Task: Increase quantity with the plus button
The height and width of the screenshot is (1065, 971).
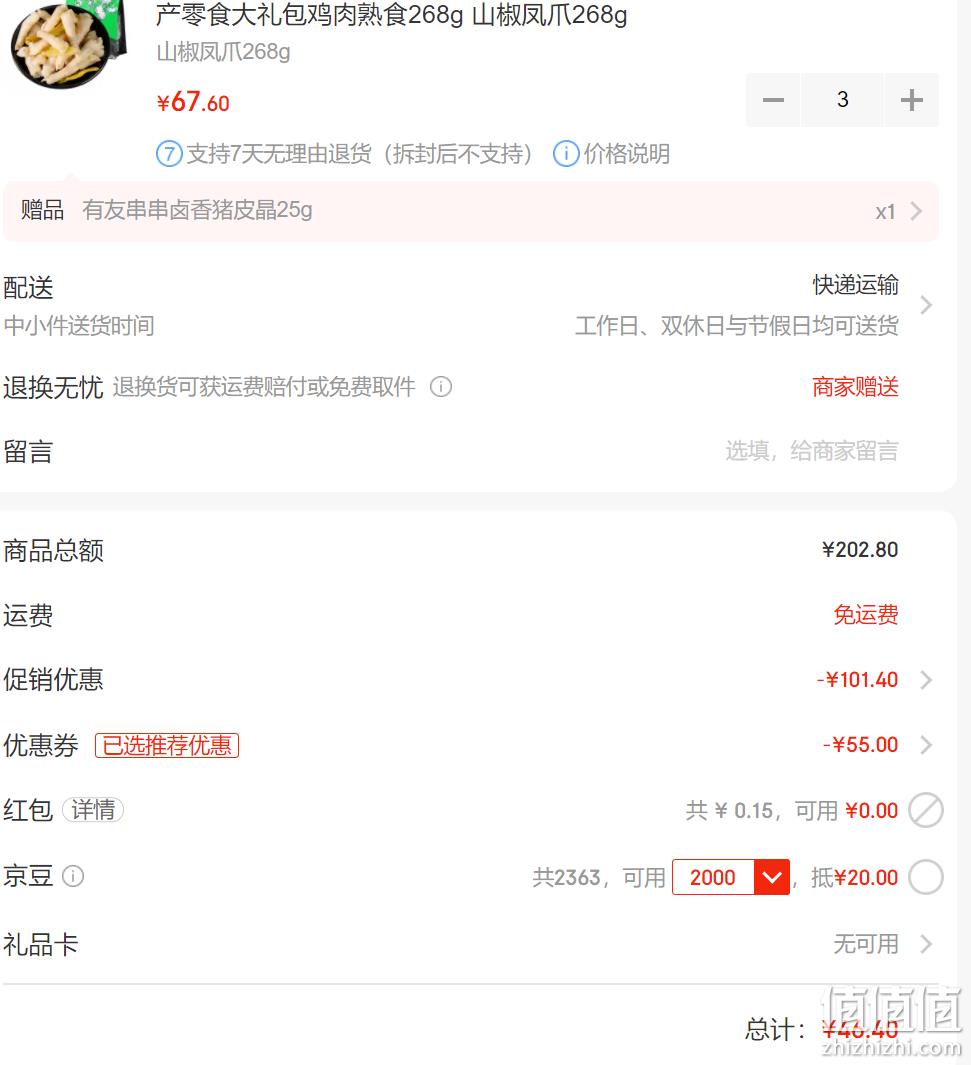Action: (x=911, y=100)
